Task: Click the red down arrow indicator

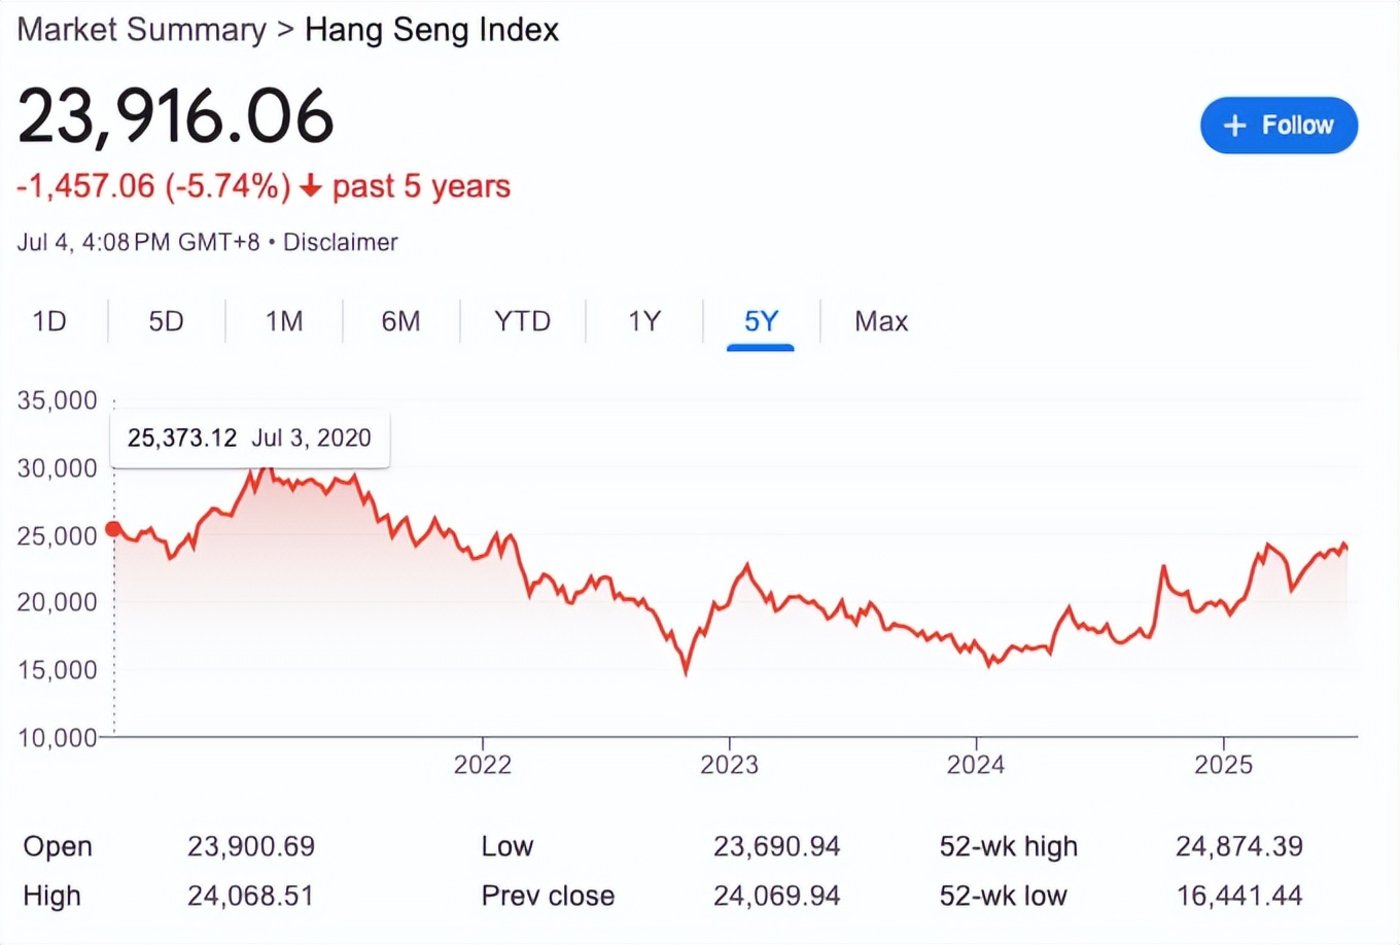Action: 311,186
